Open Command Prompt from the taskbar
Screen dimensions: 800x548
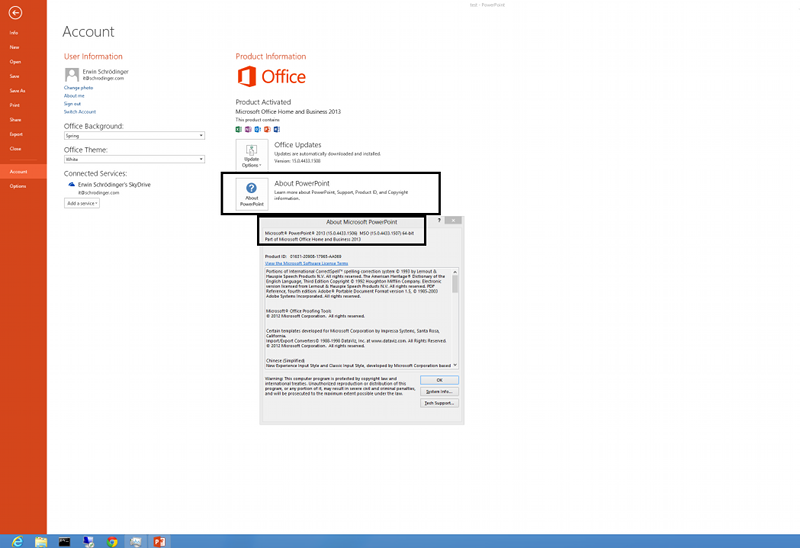64,541
